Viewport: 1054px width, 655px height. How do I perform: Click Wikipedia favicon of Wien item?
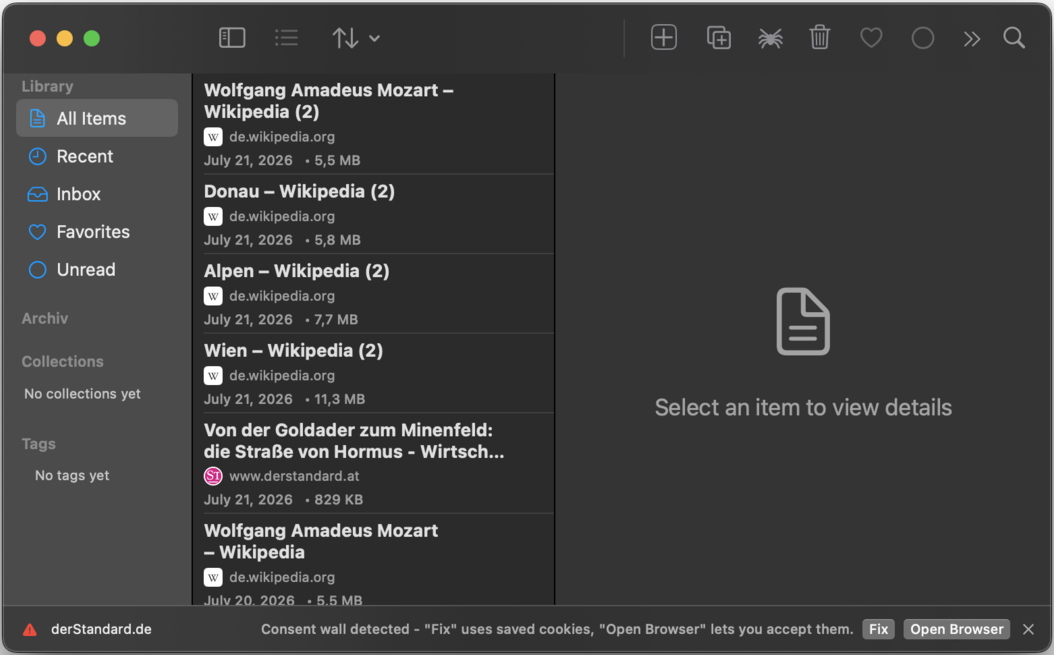(213, 375)
